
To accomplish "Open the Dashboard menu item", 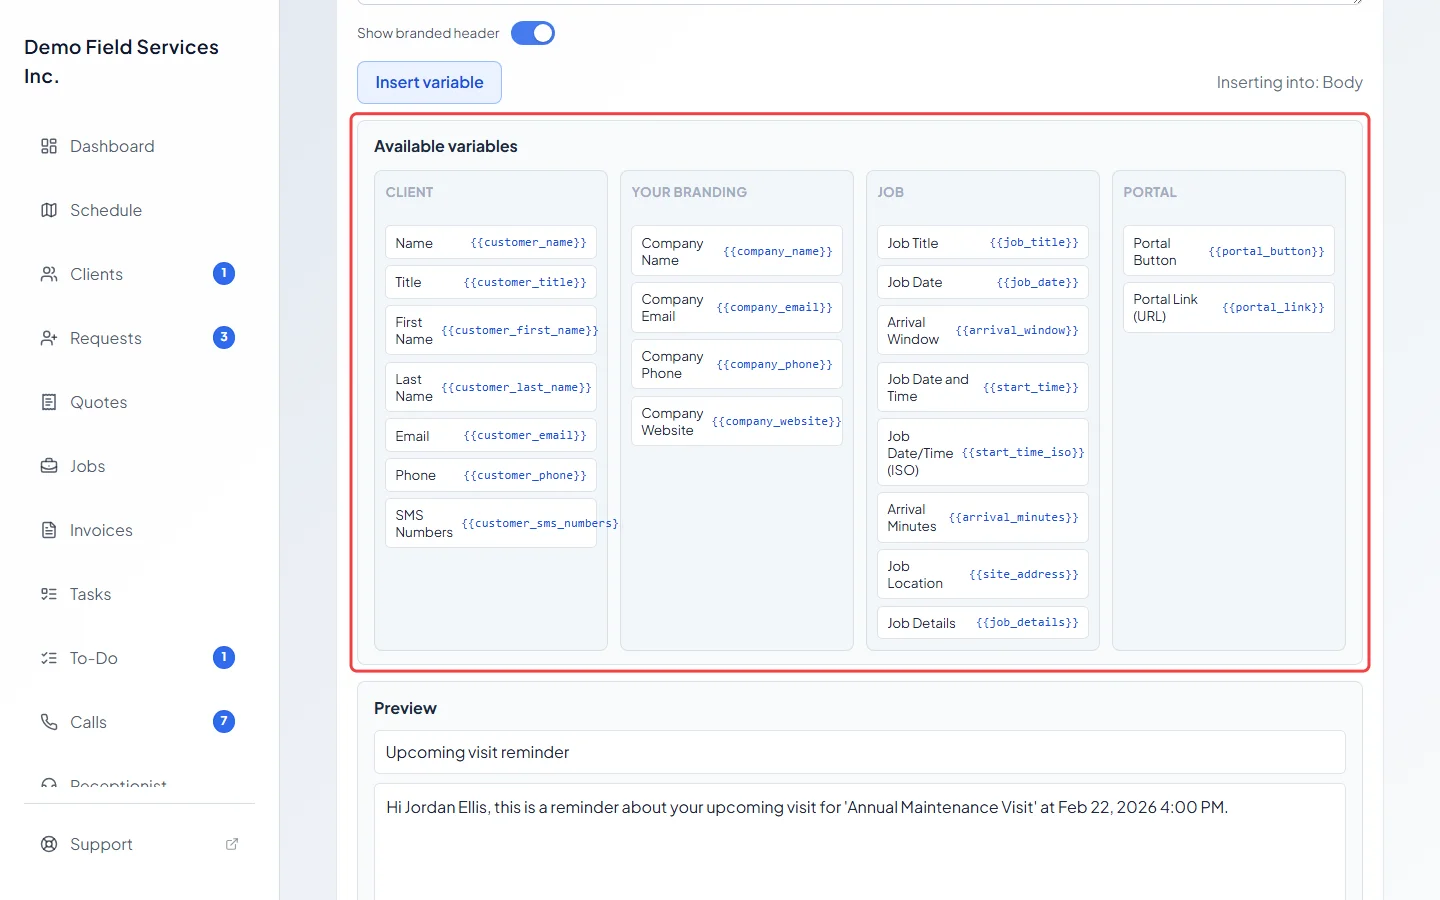I will [140, 146].
